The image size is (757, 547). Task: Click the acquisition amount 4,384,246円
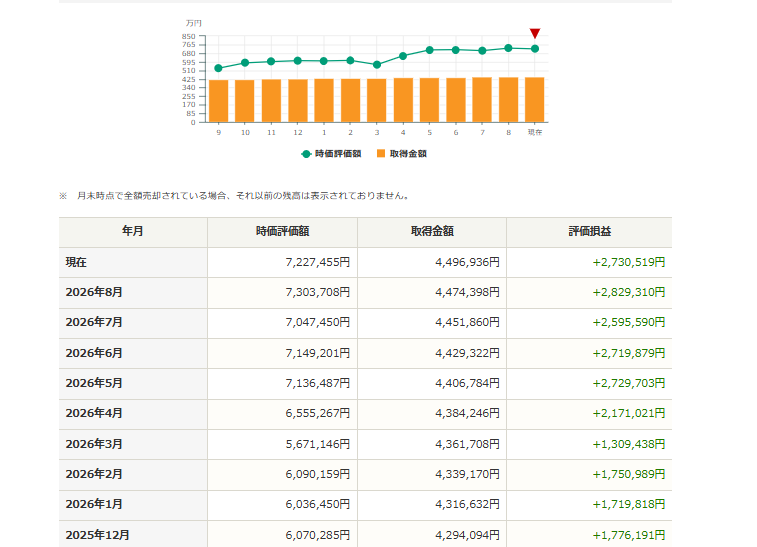(x=467, y=413)
